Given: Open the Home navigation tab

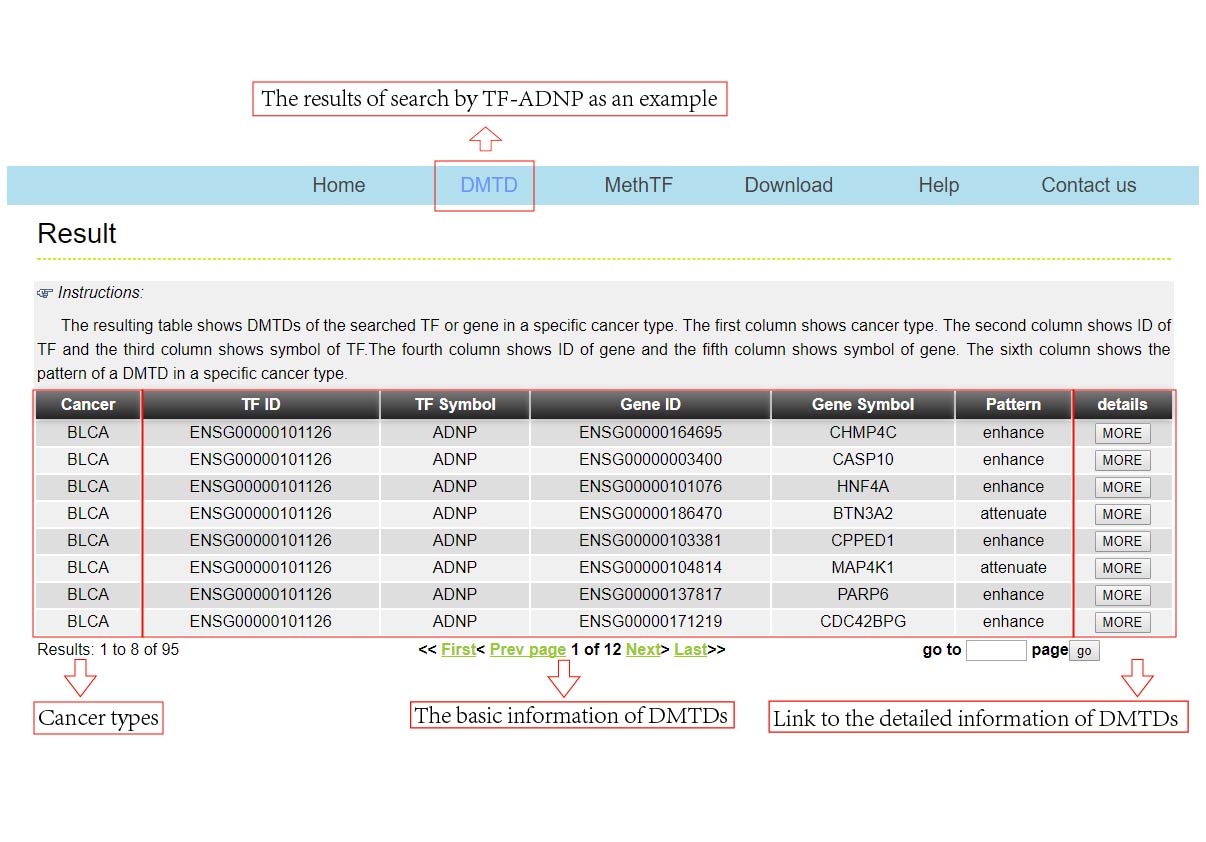Looking at the screenshot, I should pos(338,185).
